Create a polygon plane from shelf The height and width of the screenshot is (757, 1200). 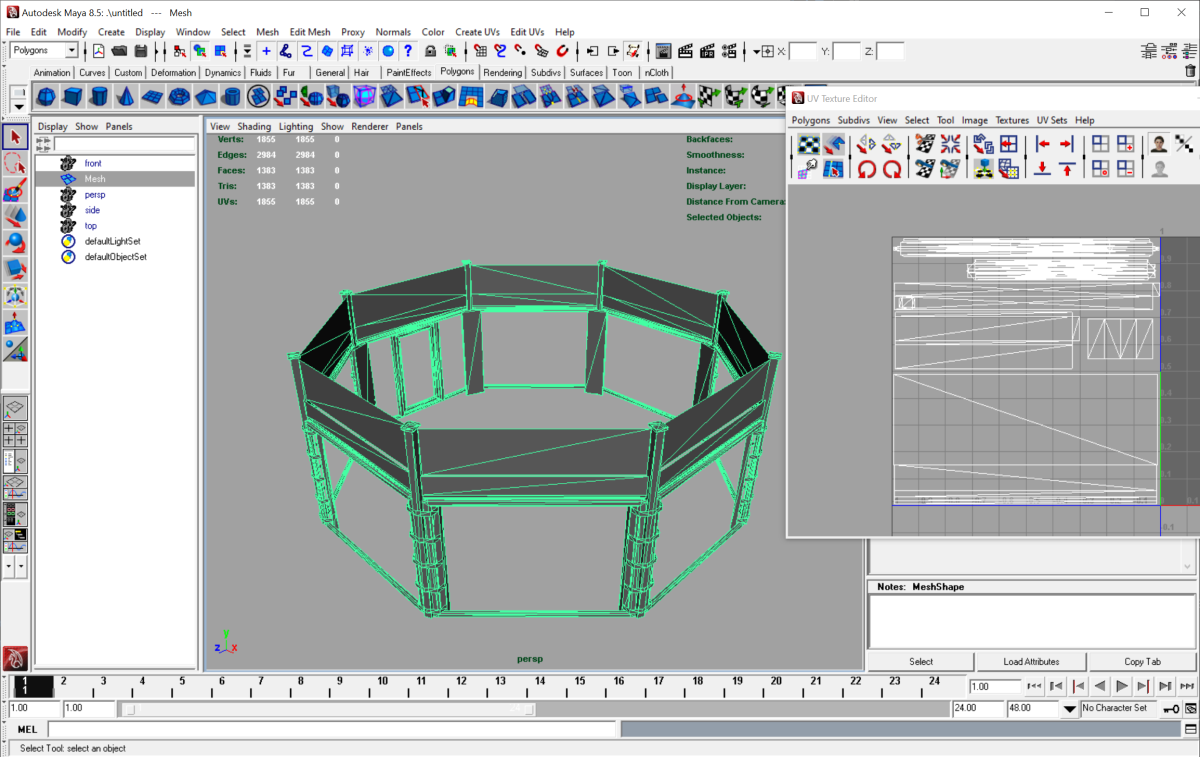pyautogui.click(x=152, y=96)
